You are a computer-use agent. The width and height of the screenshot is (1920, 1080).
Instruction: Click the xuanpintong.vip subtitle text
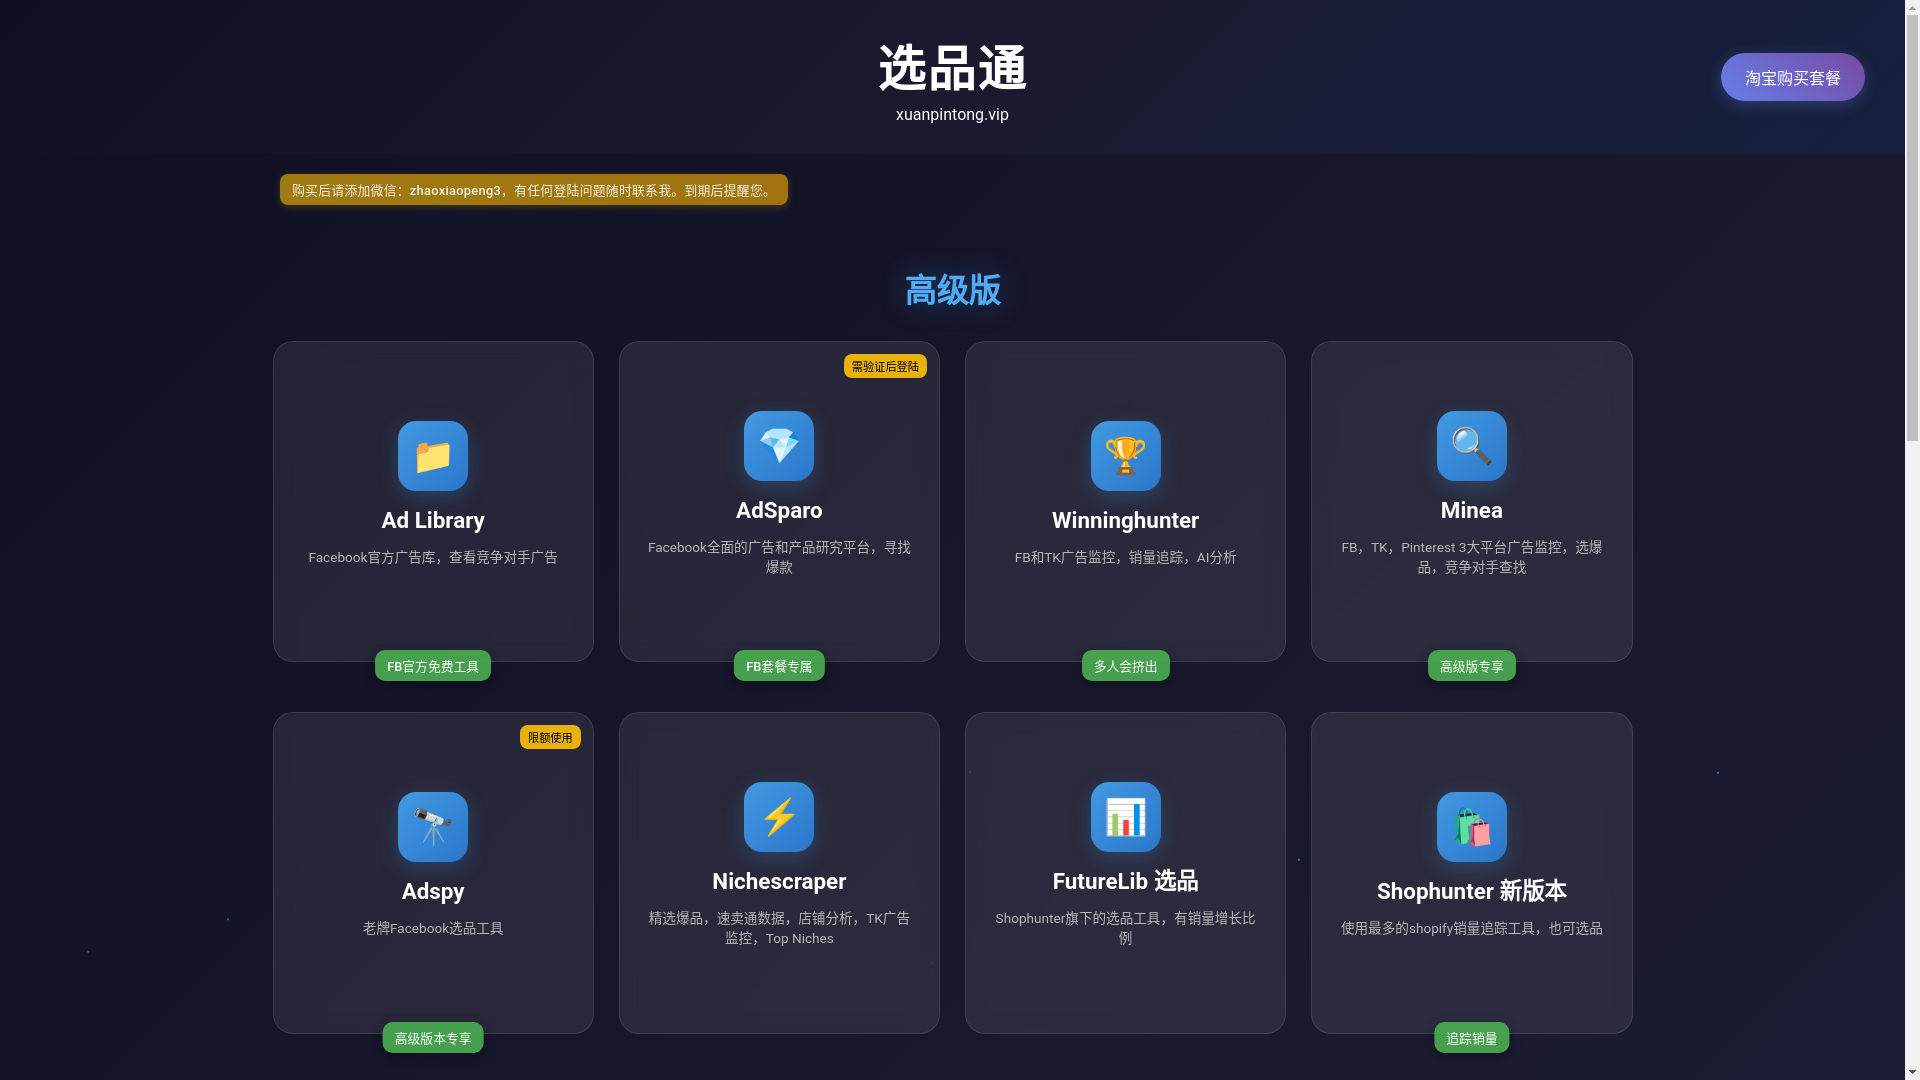point(952,115)
